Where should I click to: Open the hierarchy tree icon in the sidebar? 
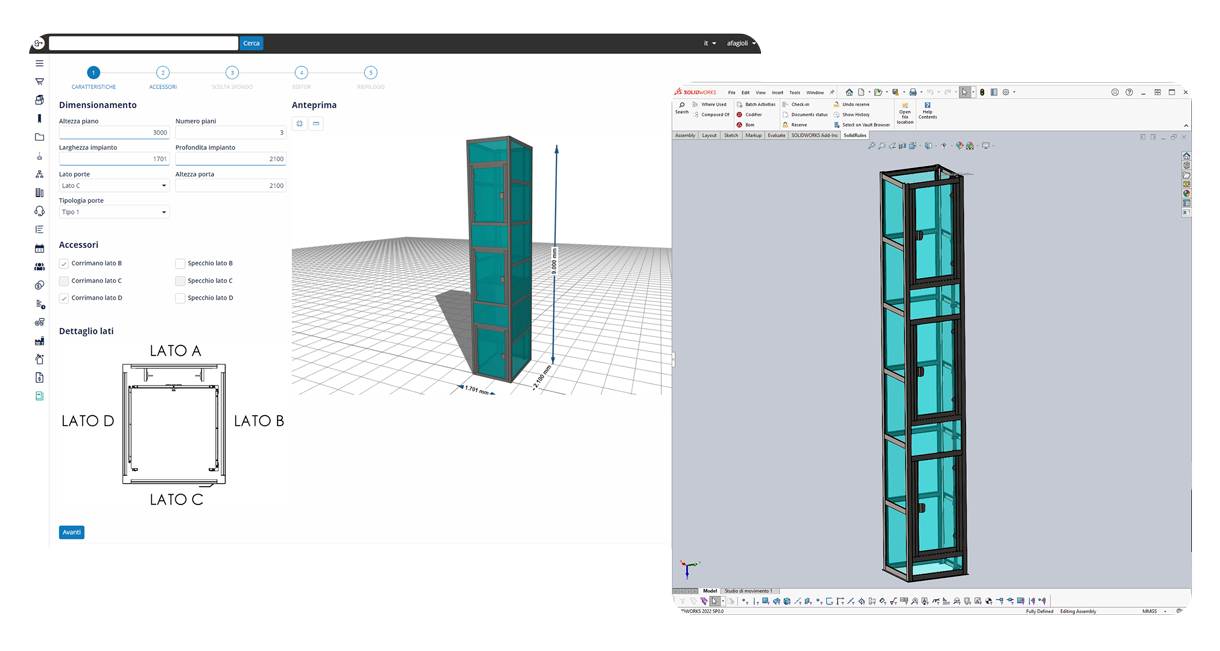pyautogui.click(x=40, y=174)
